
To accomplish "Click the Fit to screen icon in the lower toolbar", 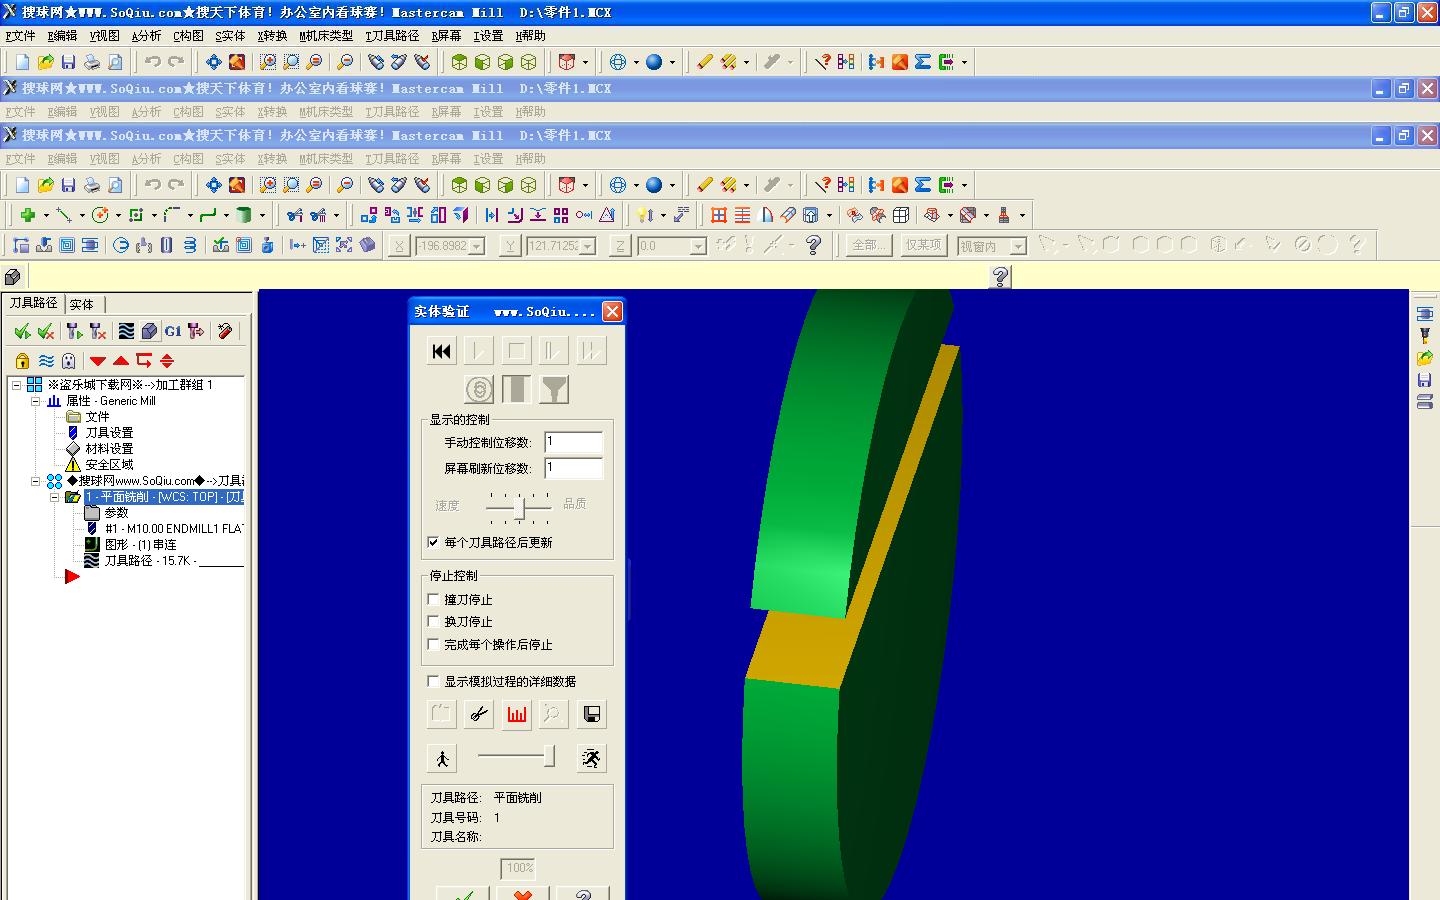I will (x=213, y=185).
